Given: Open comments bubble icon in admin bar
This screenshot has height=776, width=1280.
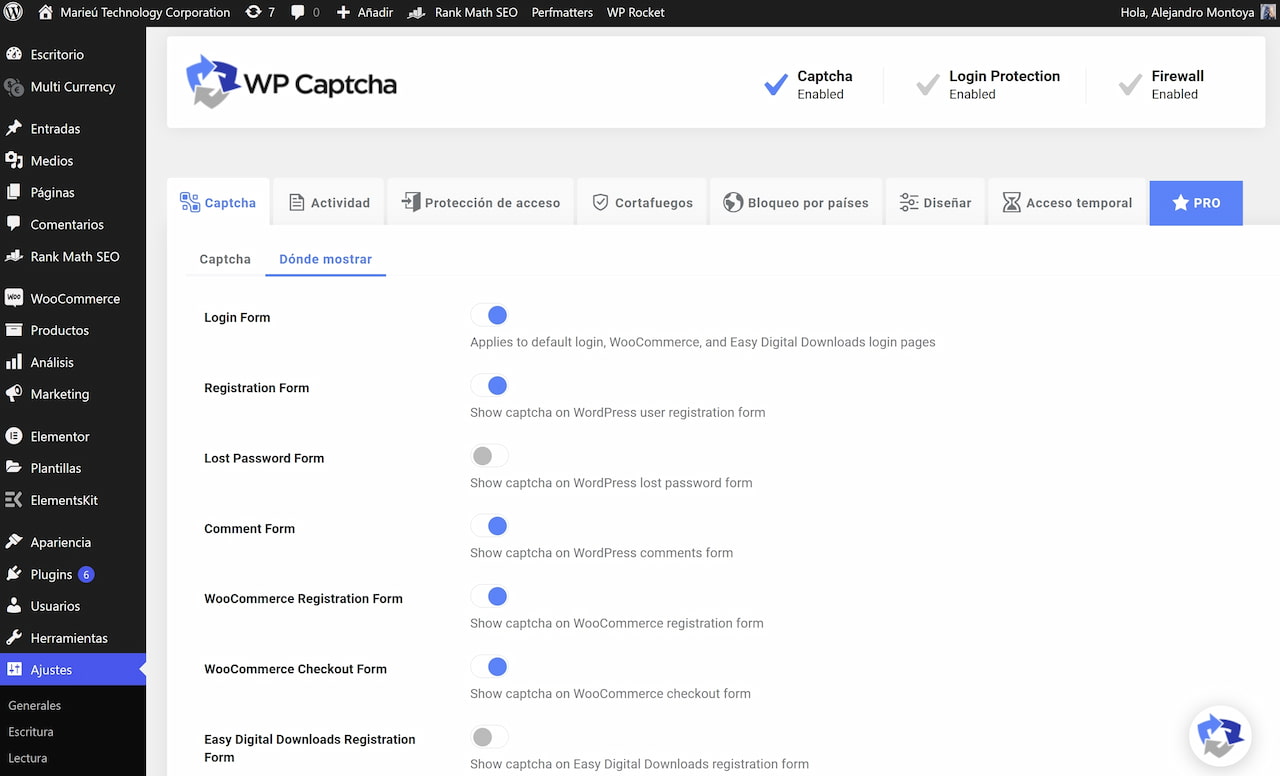Looking at the screenshot, I should 298,13.
